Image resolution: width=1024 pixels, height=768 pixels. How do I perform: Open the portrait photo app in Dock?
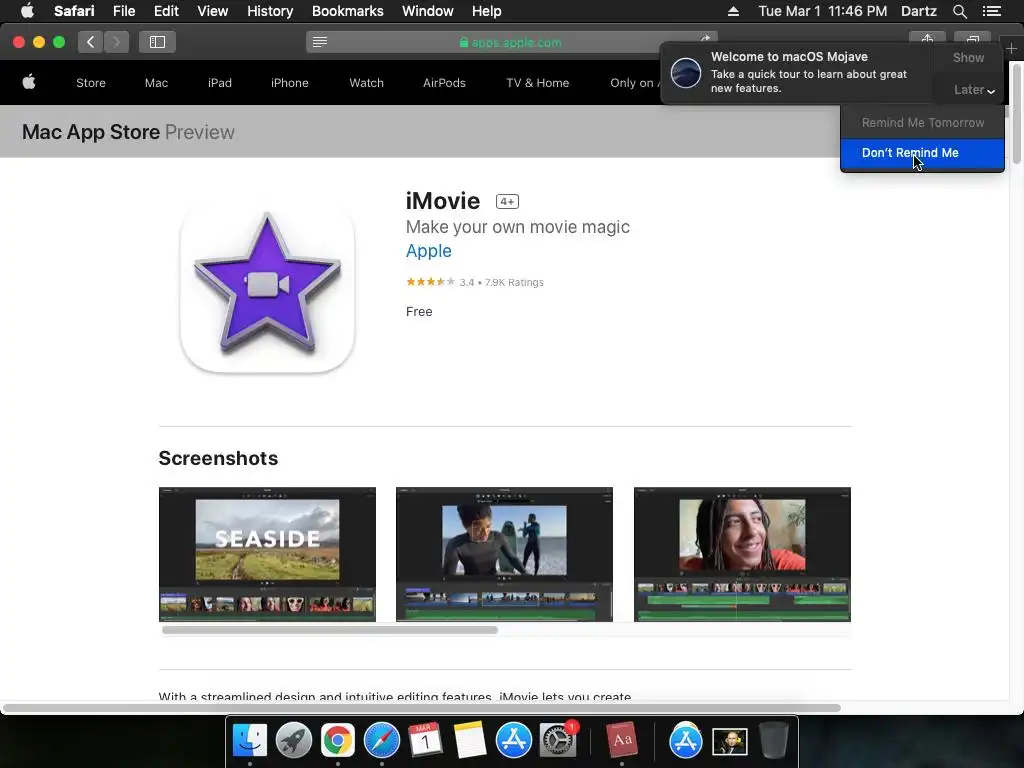(729, 741)
